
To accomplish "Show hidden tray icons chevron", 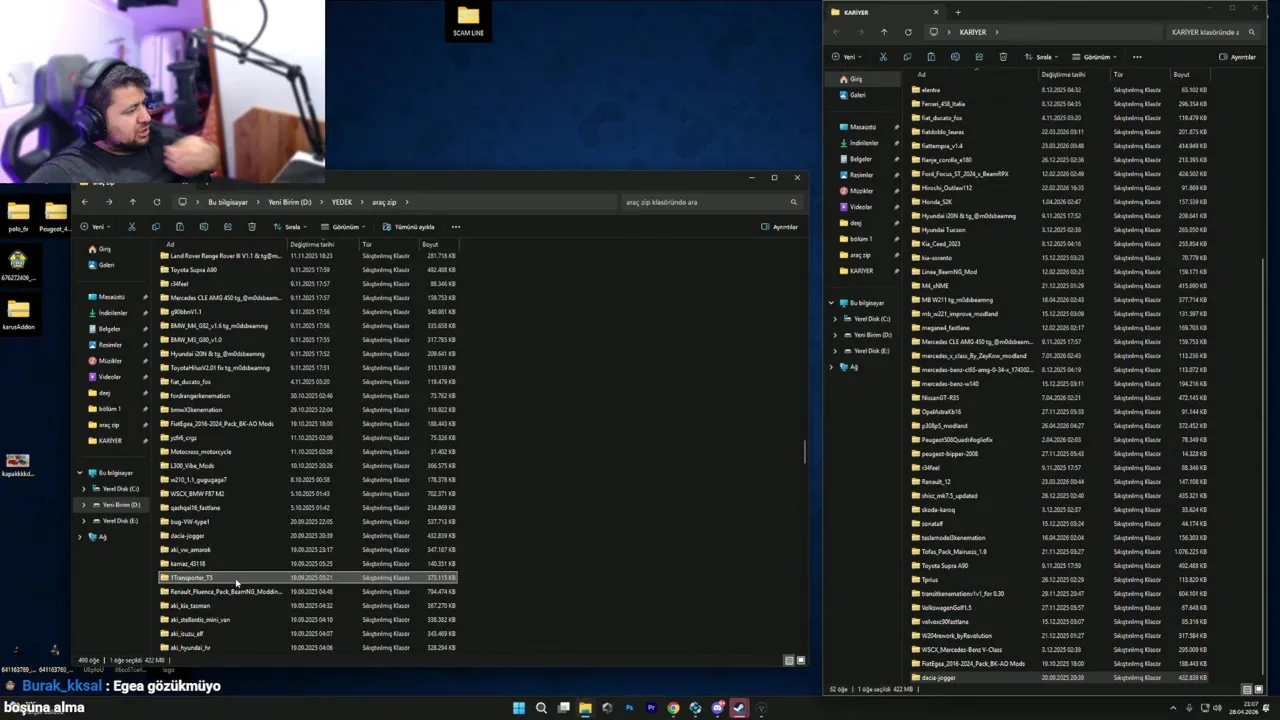I will pos(1172,708).
